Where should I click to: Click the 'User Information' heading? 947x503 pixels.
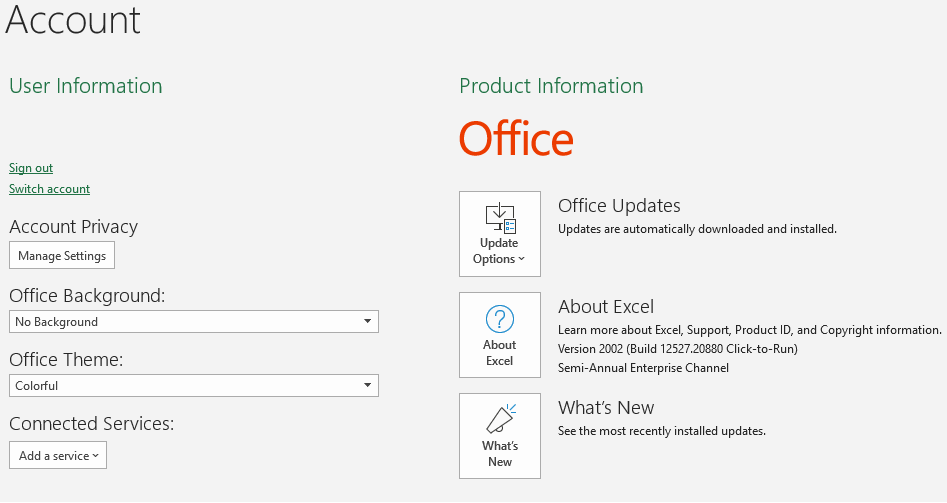pos(86,86)
